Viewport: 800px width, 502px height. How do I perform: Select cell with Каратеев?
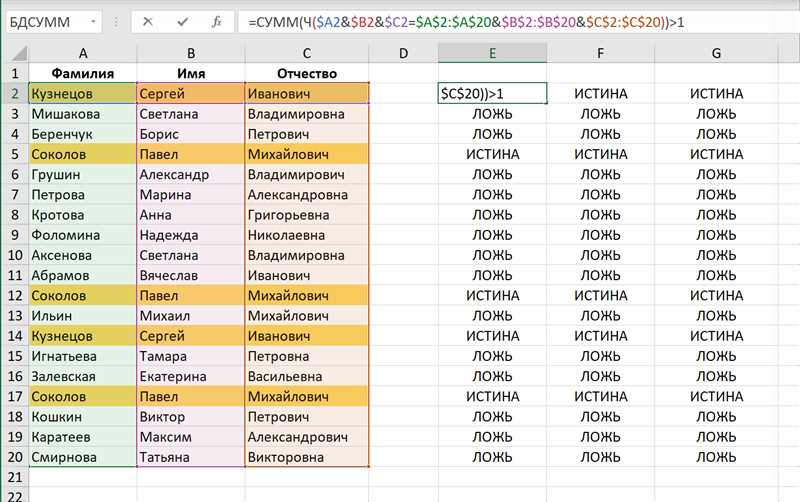pos(83,437)
